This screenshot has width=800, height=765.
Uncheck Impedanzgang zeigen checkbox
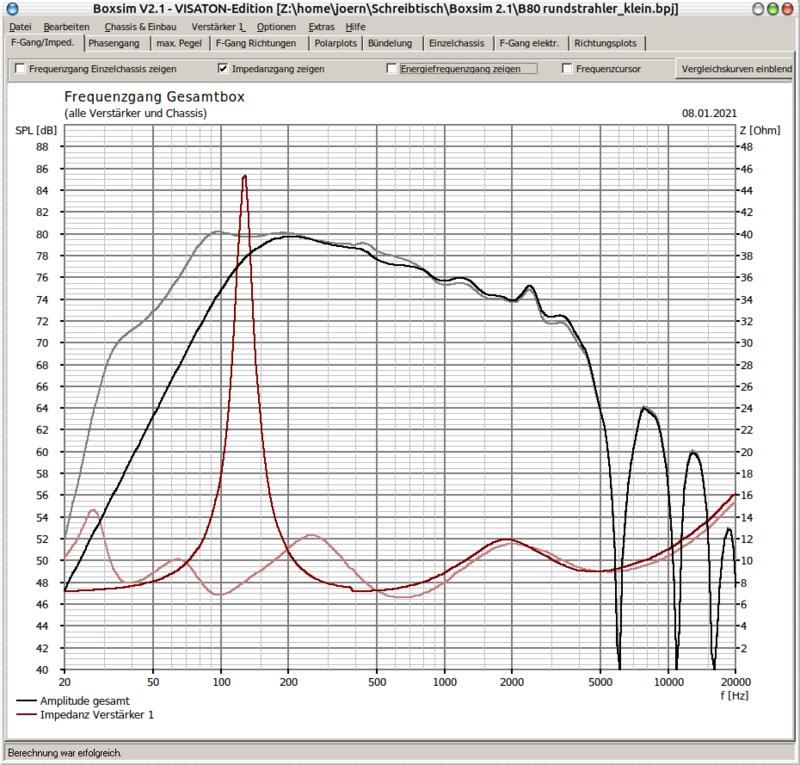click(x=224, y=69)
